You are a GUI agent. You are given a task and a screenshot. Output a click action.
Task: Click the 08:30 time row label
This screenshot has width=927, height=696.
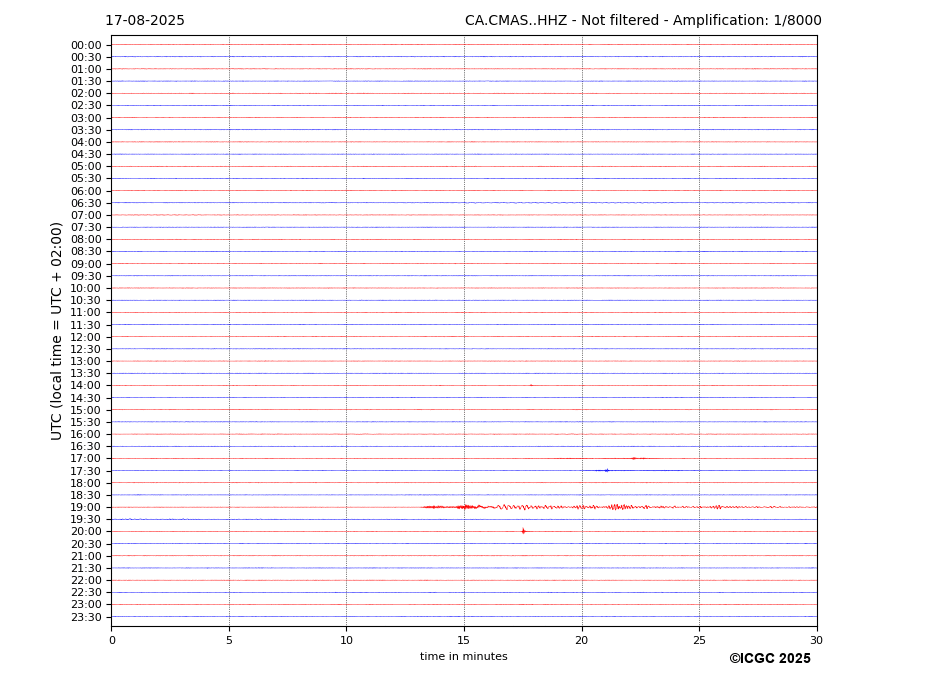click(86, 252)
